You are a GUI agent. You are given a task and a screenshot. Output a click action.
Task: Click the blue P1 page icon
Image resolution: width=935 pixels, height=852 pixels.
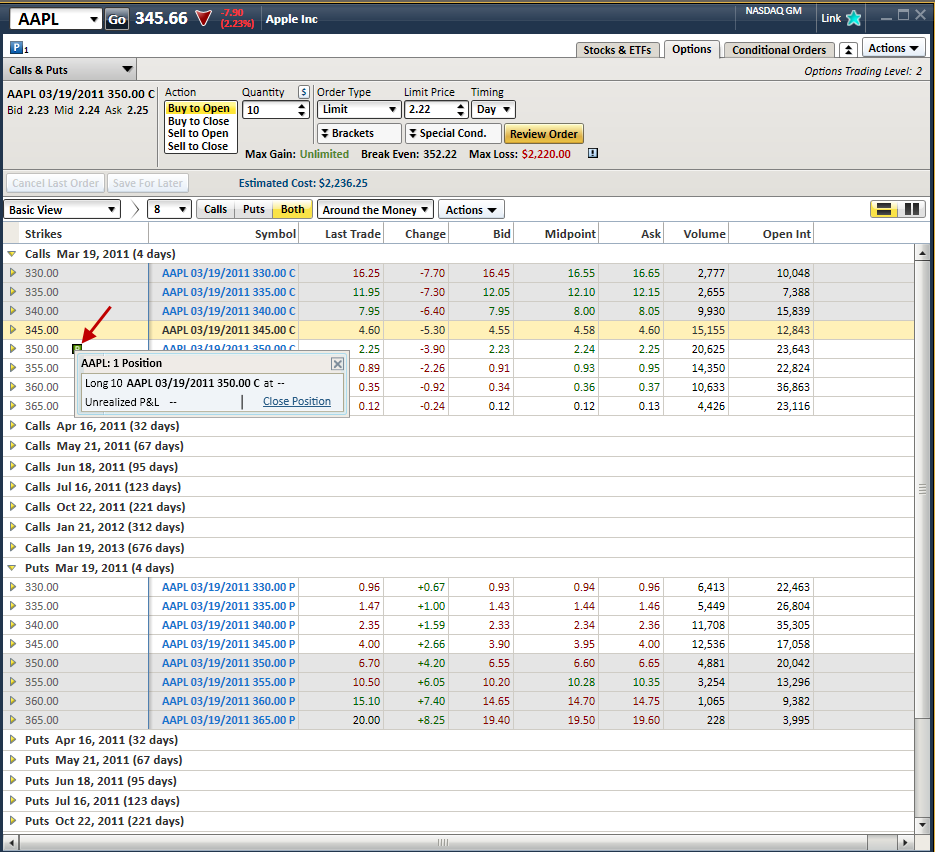coord(16,48)
